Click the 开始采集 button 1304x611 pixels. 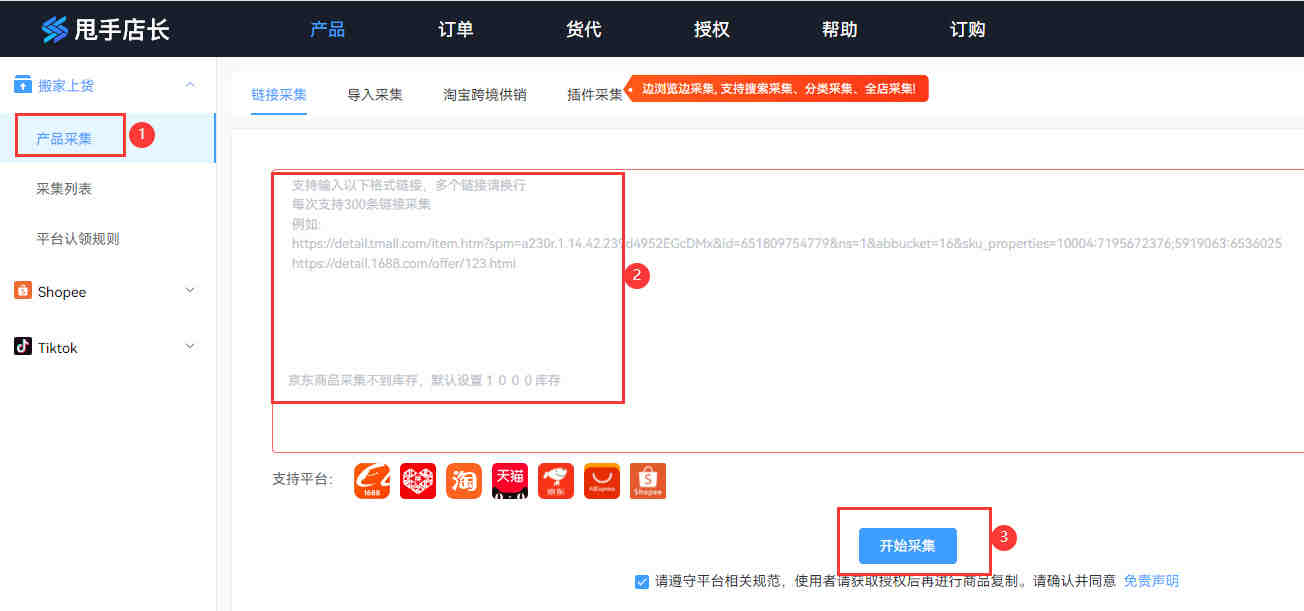908,546
